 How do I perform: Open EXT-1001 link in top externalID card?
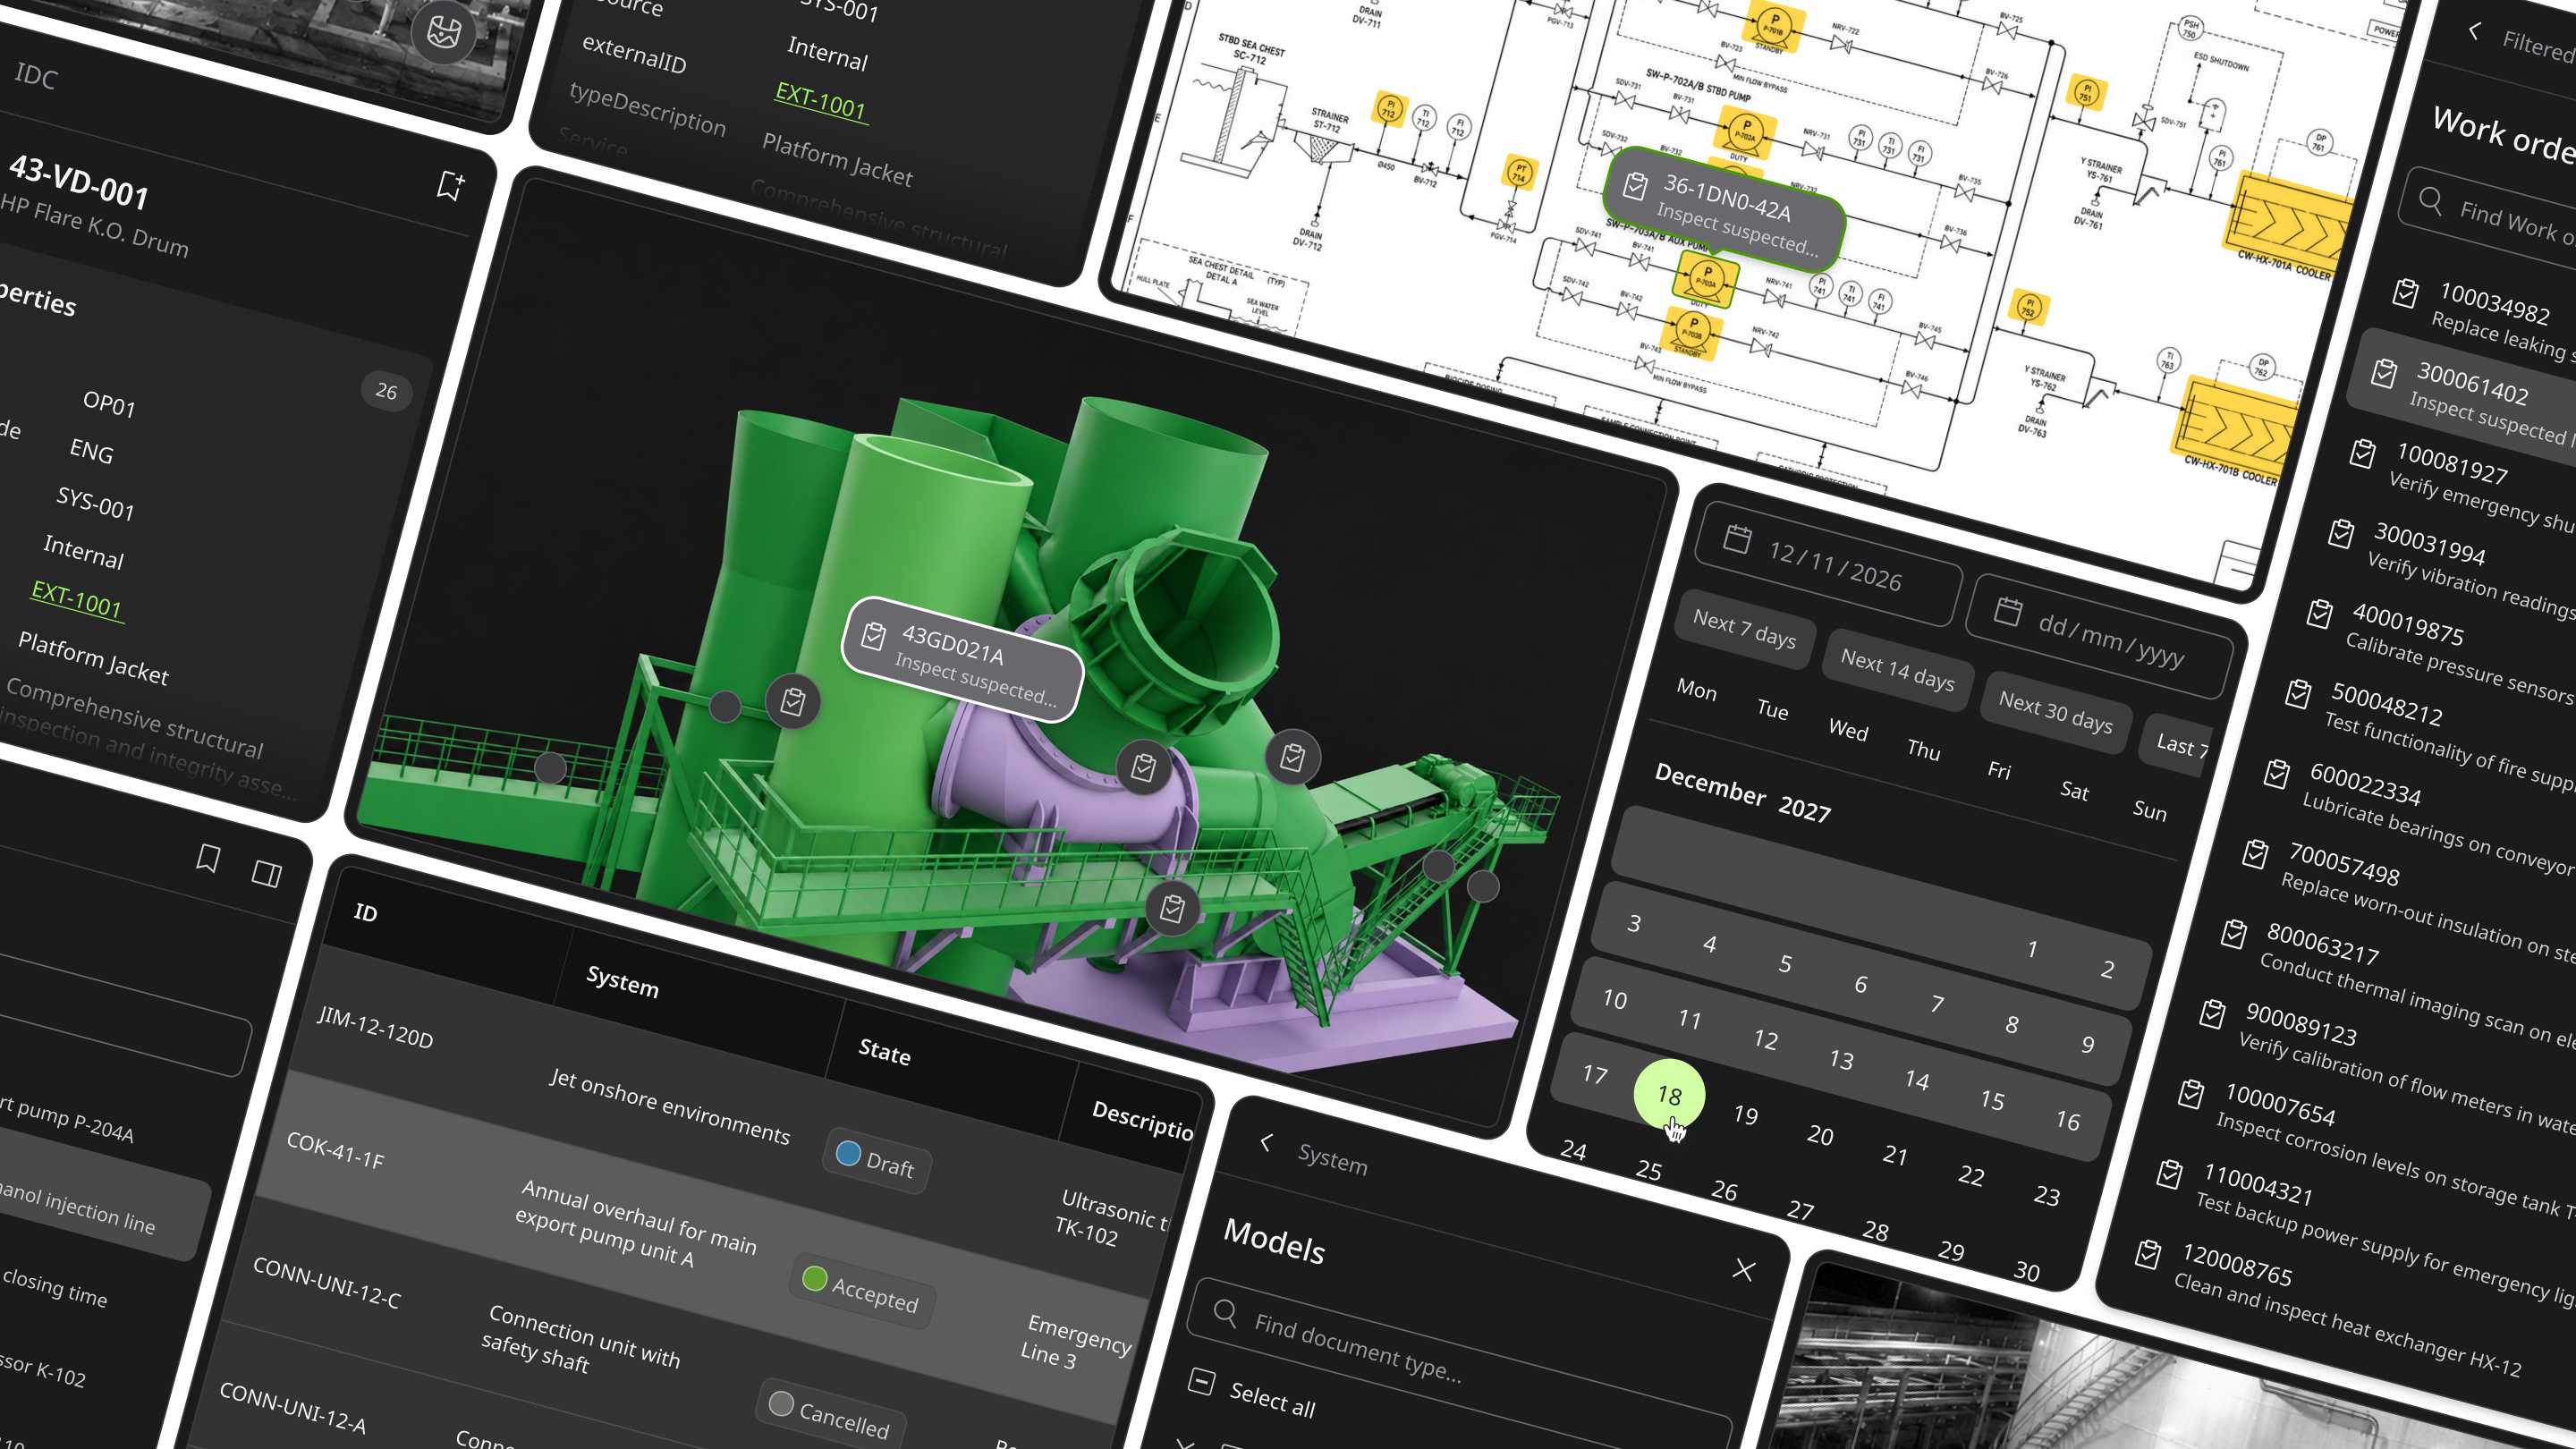820,101
